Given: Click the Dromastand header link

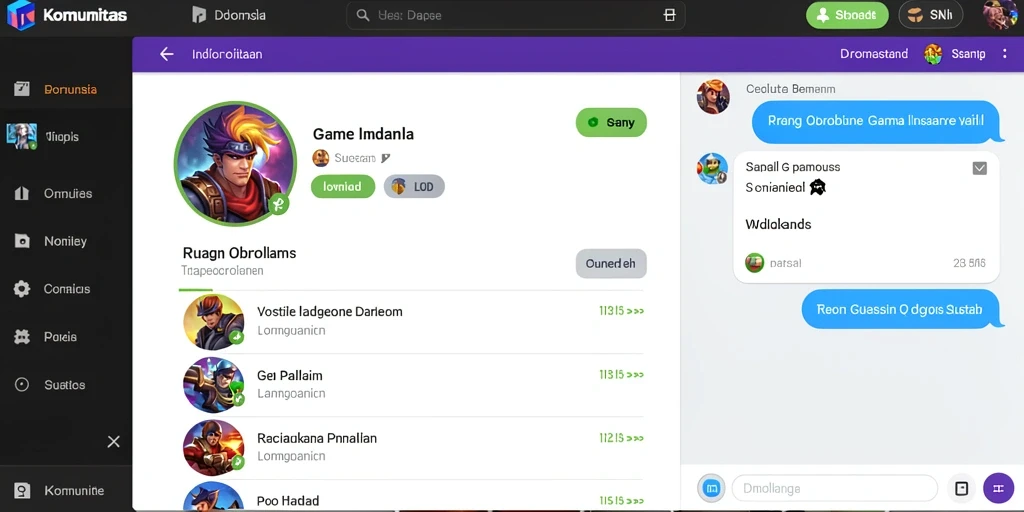Looking at the screenshot, I should click(874, 54).
